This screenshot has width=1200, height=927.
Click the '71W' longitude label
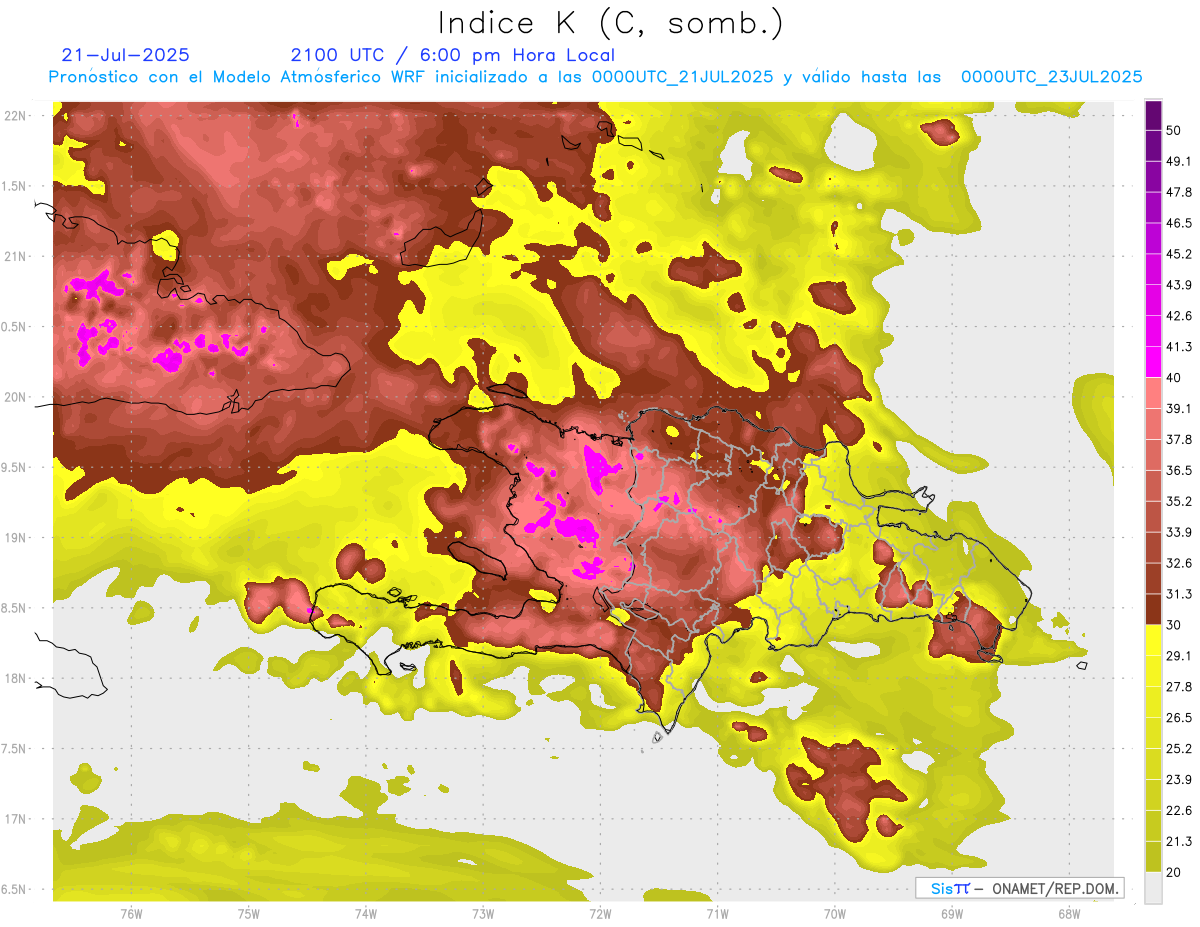[717, 914]
